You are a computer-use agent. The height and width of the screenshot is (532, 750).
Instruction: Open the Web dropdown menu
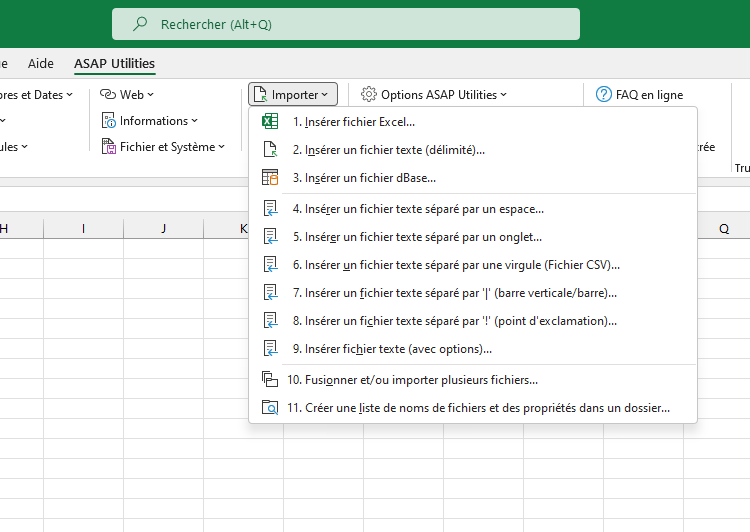point(127,94)
